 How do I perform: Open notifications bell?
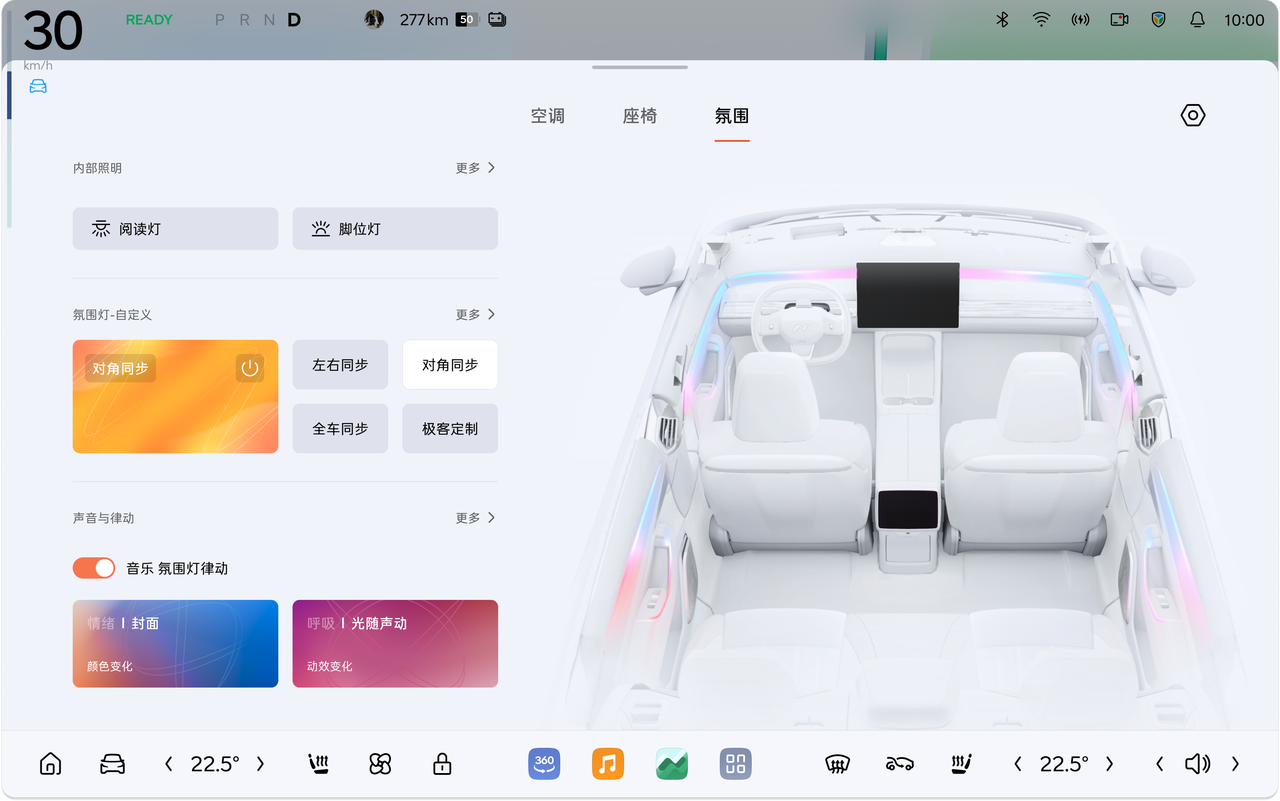tap(1197, 19)
